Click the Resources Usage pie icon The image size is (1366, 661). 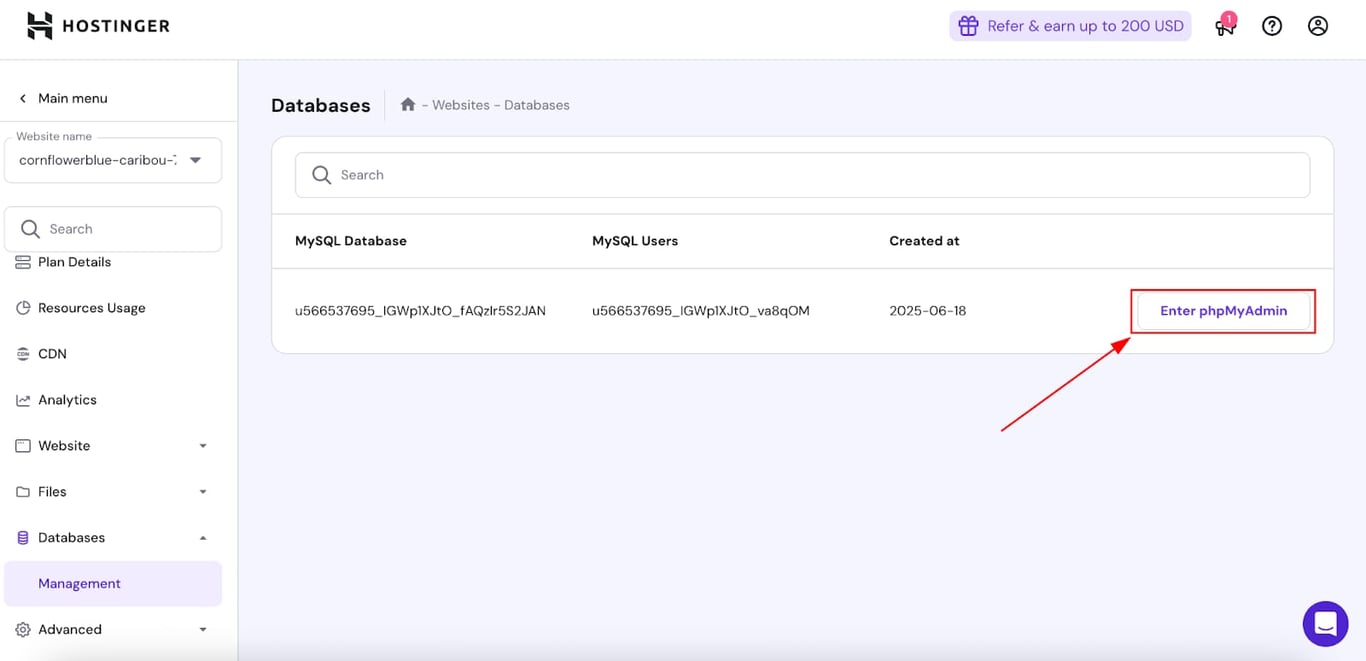click(x=23, y=308)
